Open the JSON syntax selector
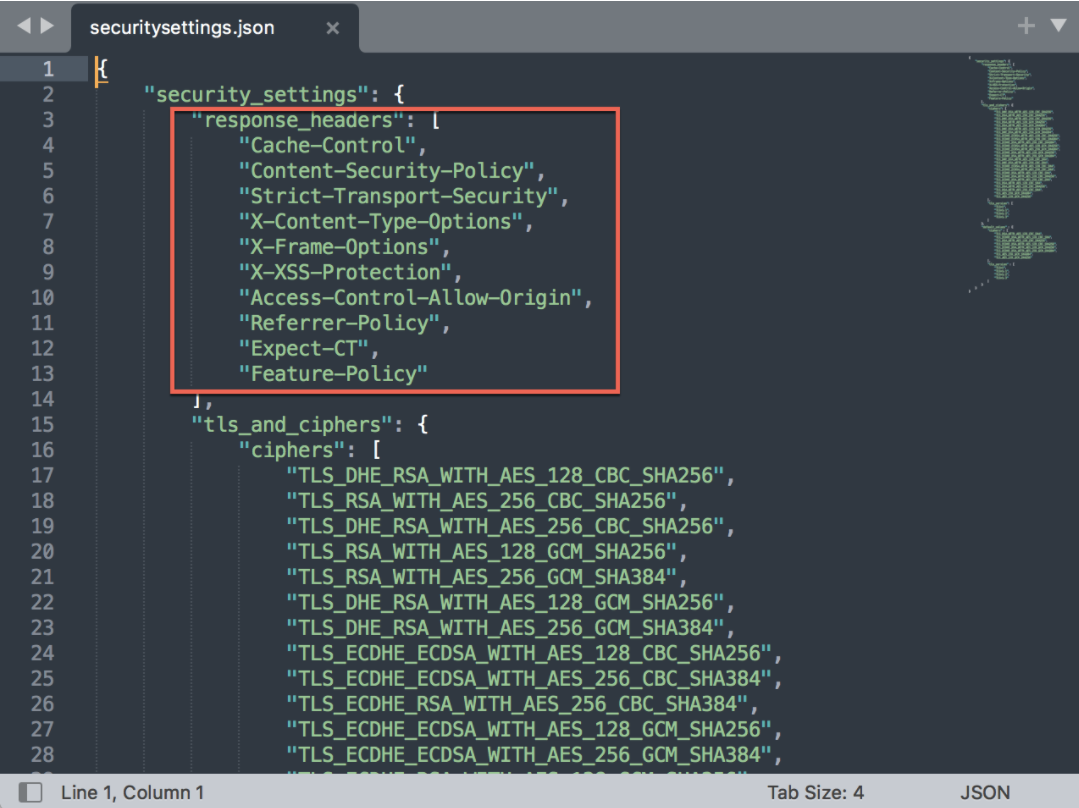1079x808 pixels. point(984,791)
